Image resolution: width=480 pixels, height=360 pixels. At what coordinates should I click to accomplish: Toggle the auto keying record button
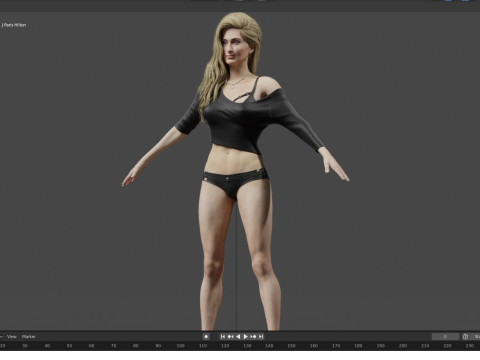tap(206, 337)
